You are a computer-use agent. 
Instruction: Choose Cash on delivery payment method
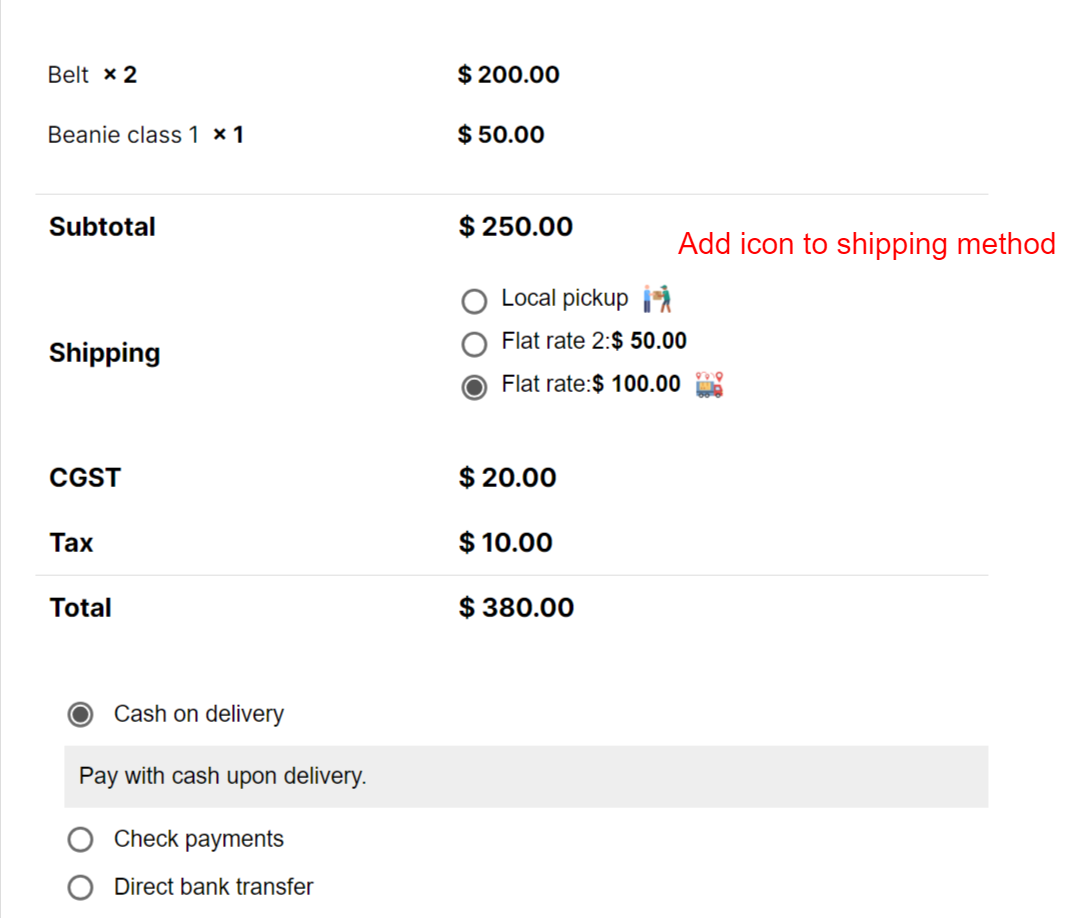tap(80, 714)
